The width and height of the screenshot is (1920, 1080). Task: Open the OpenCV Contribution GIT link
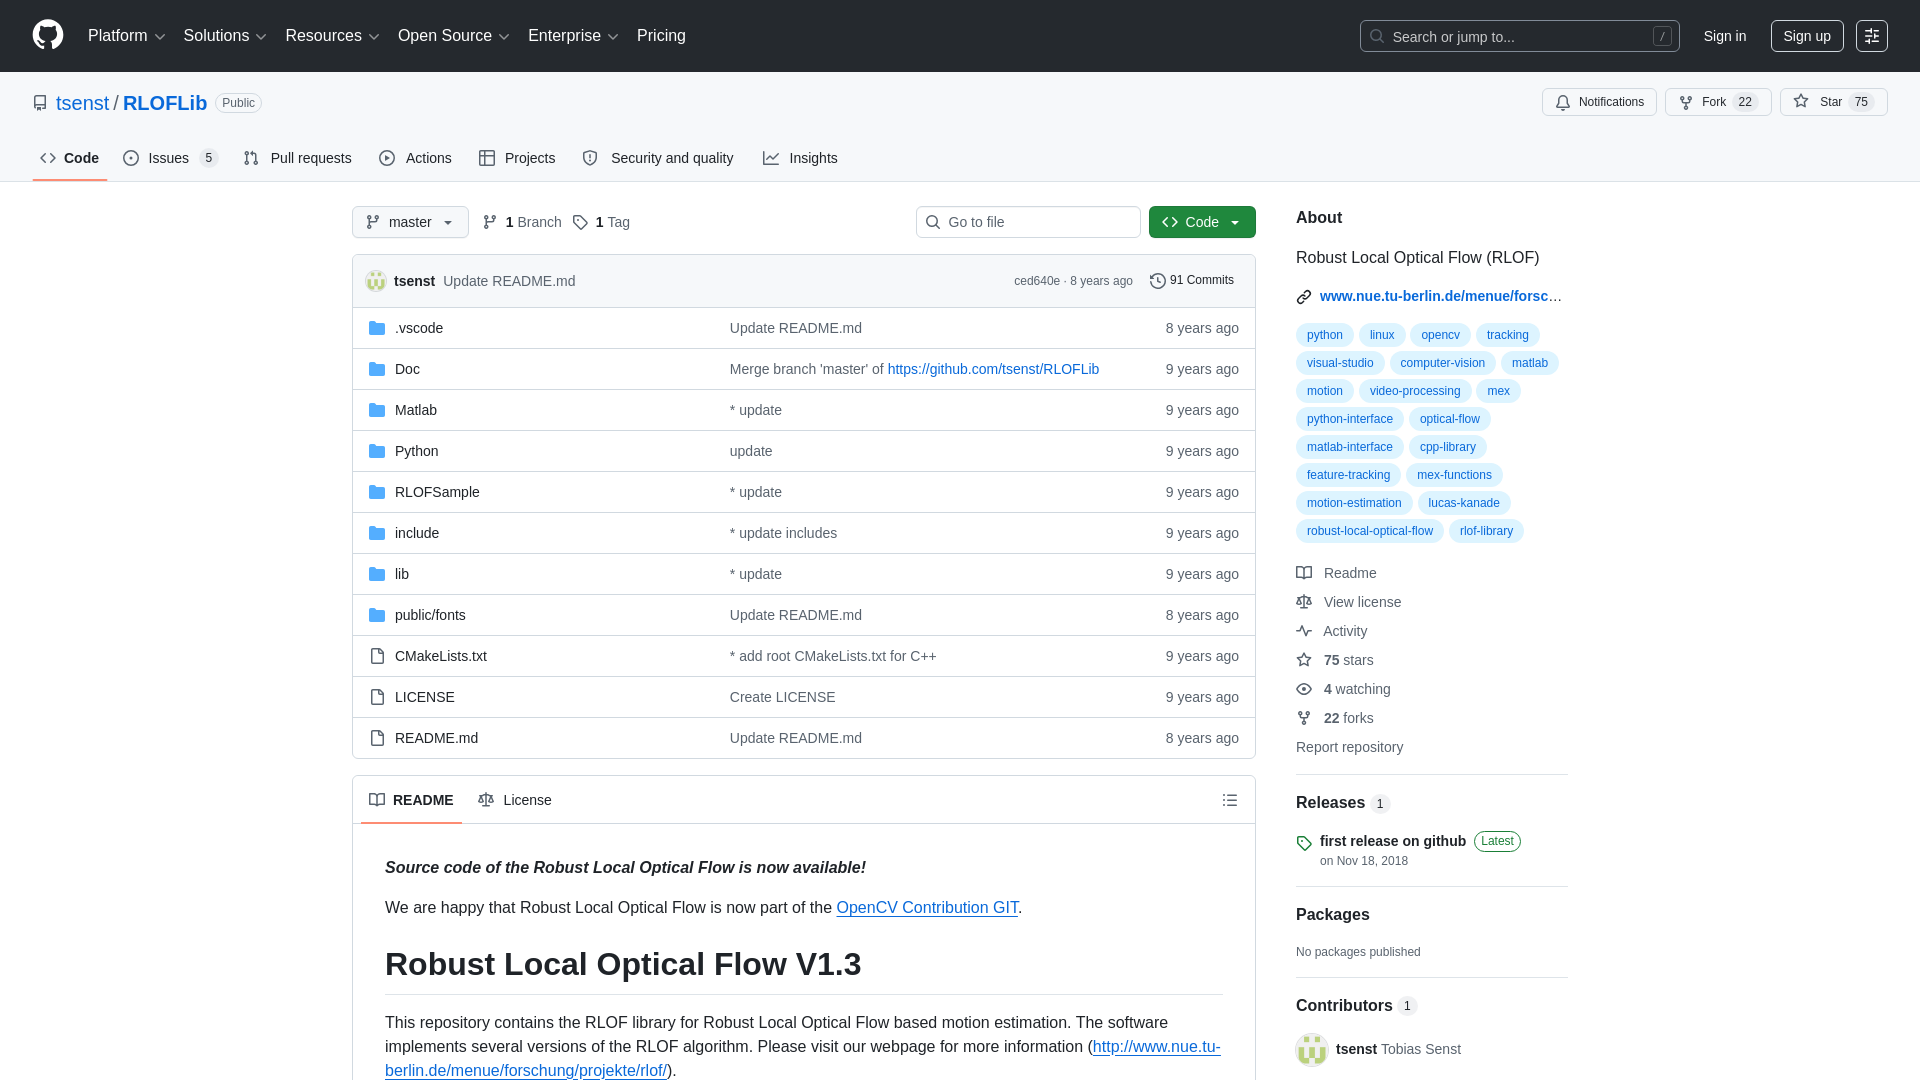[927, 908]
